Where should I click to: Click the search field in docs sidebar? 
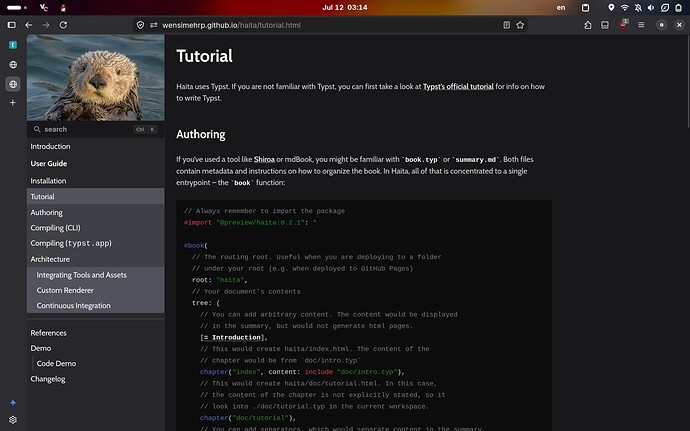(95, 129)
